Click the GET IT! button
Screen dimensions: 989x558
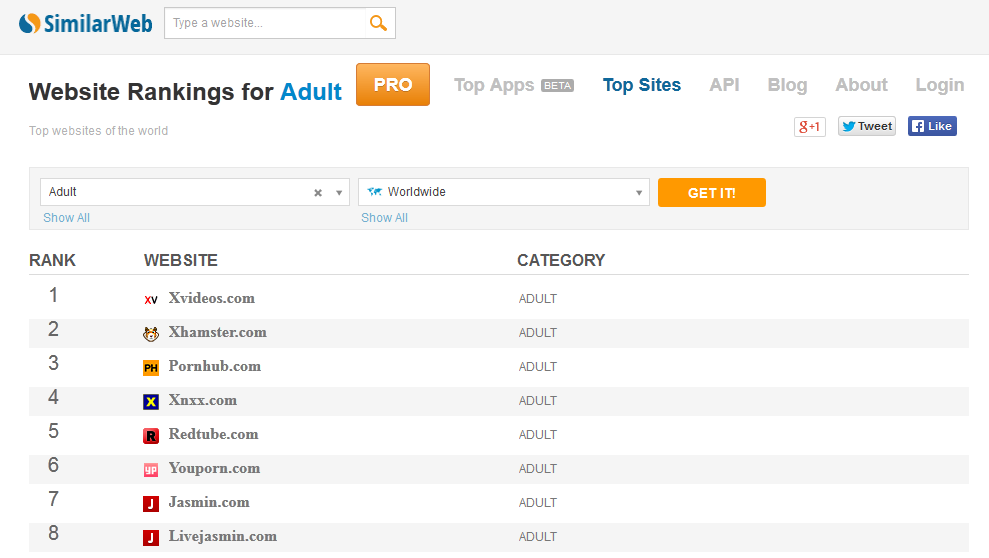pos(711,192)
